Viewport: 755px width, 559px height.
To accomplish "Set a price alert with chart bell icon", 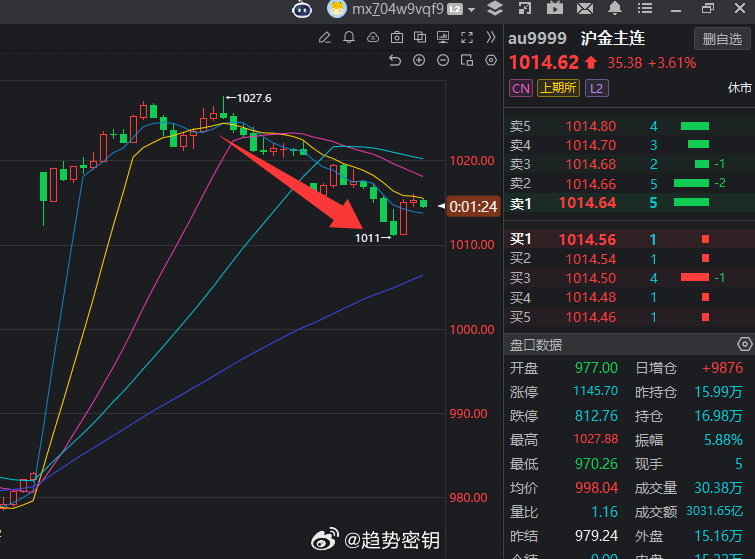I will [x=349, y=38].
